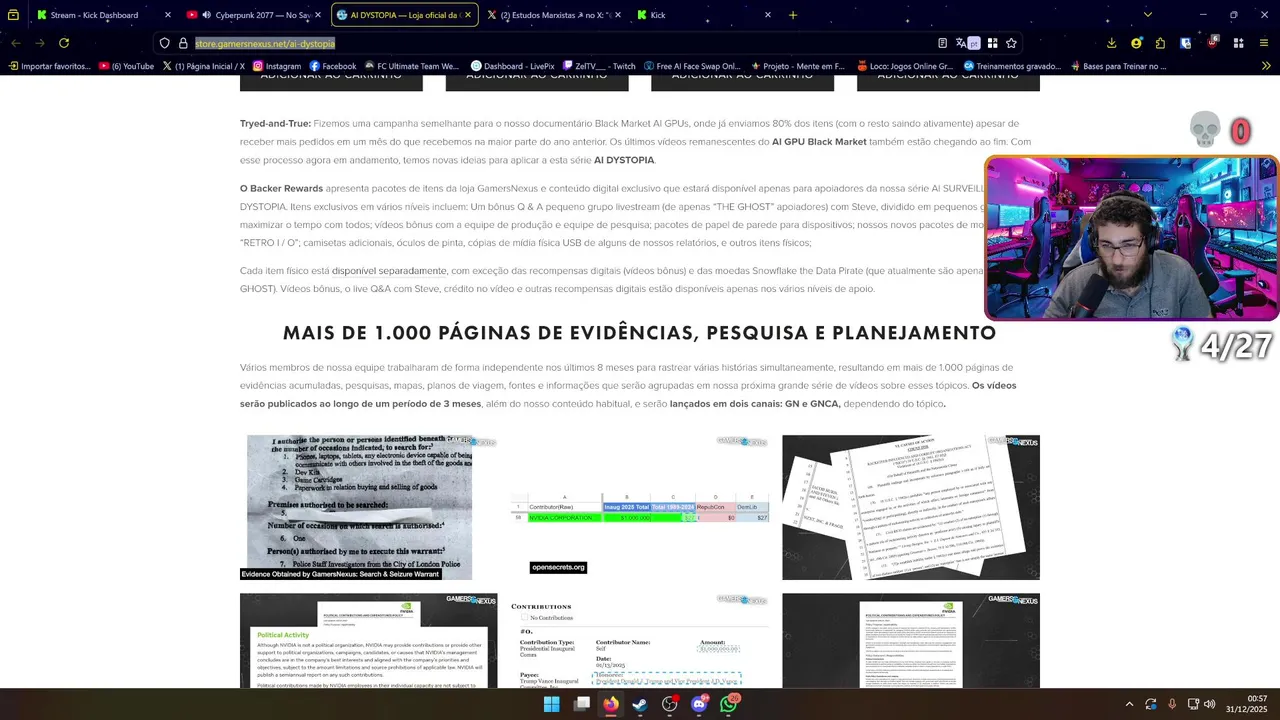Open ZelTV Twitch bookmark

point(599,66)
